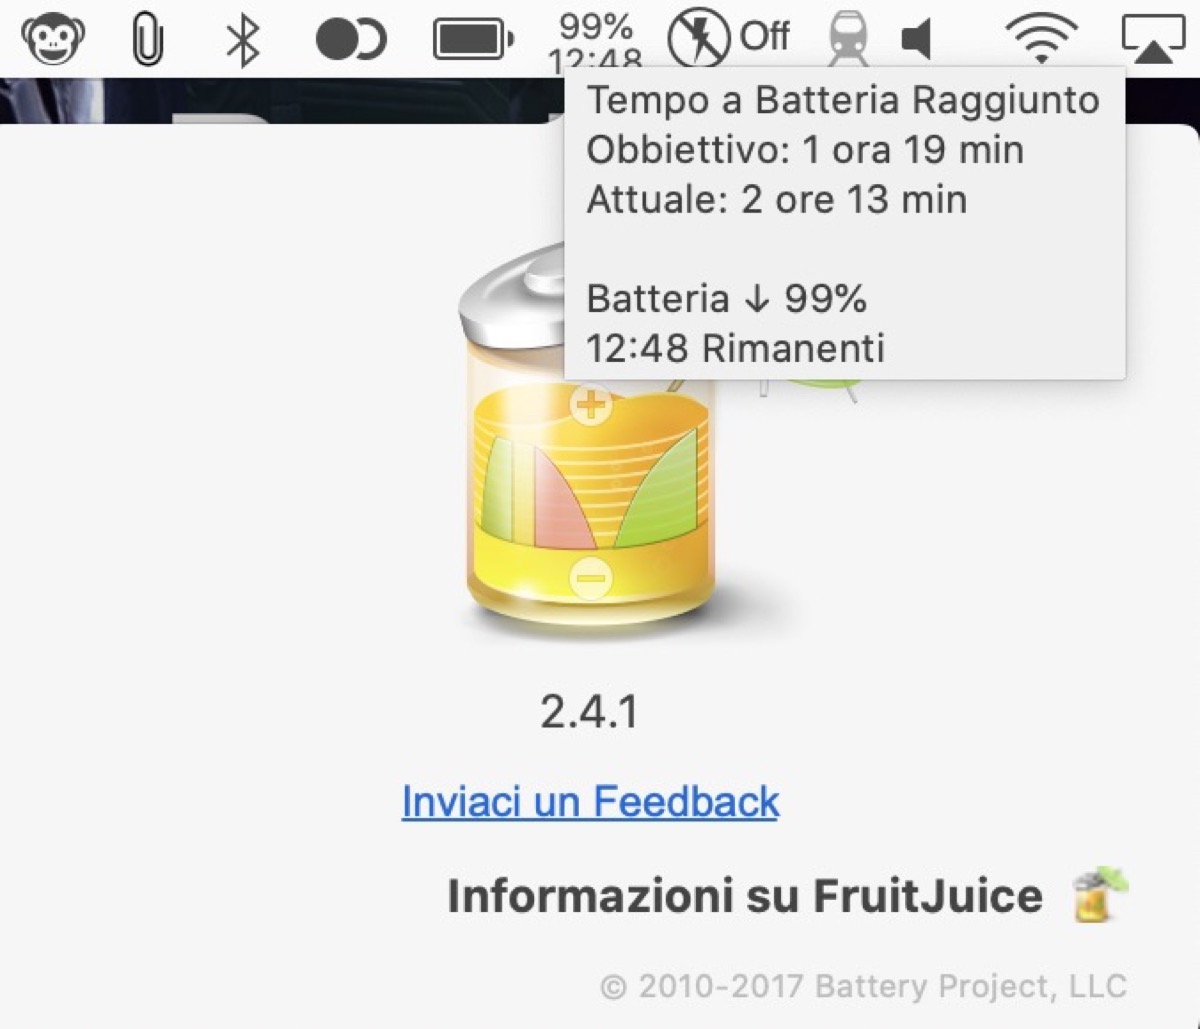This screenshot has width=1200, height=1029.
Task: Click 'Obbiettivo: 1 ora 19 min' line
Action: [805, 150]
